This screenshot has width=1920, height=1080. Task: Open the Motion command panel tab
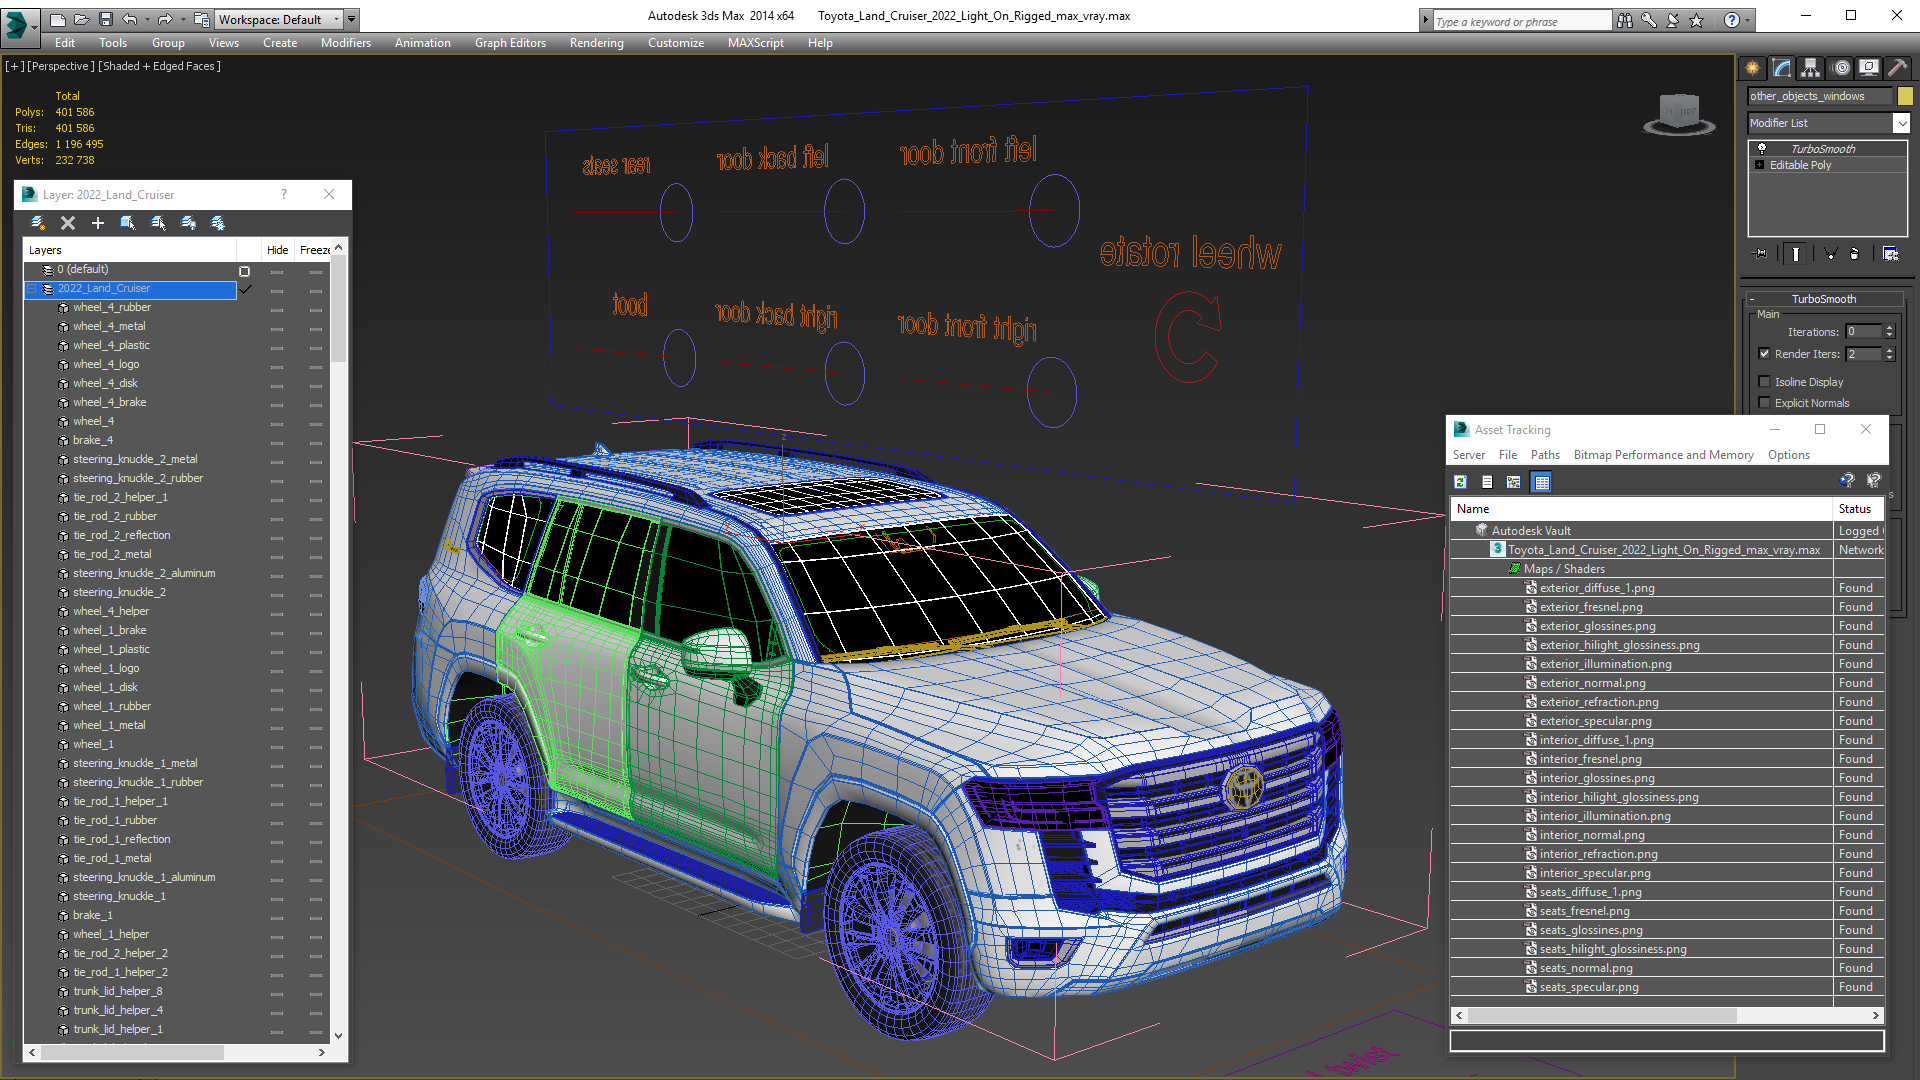[1841, 68]
